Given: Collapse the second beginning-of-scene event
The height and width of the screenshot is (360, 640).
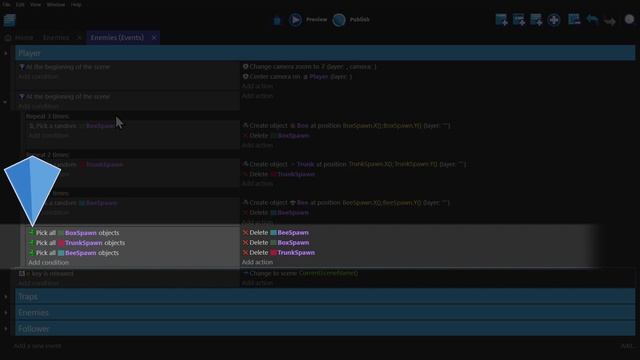Looking at the screenshot, I should [5, 102].
